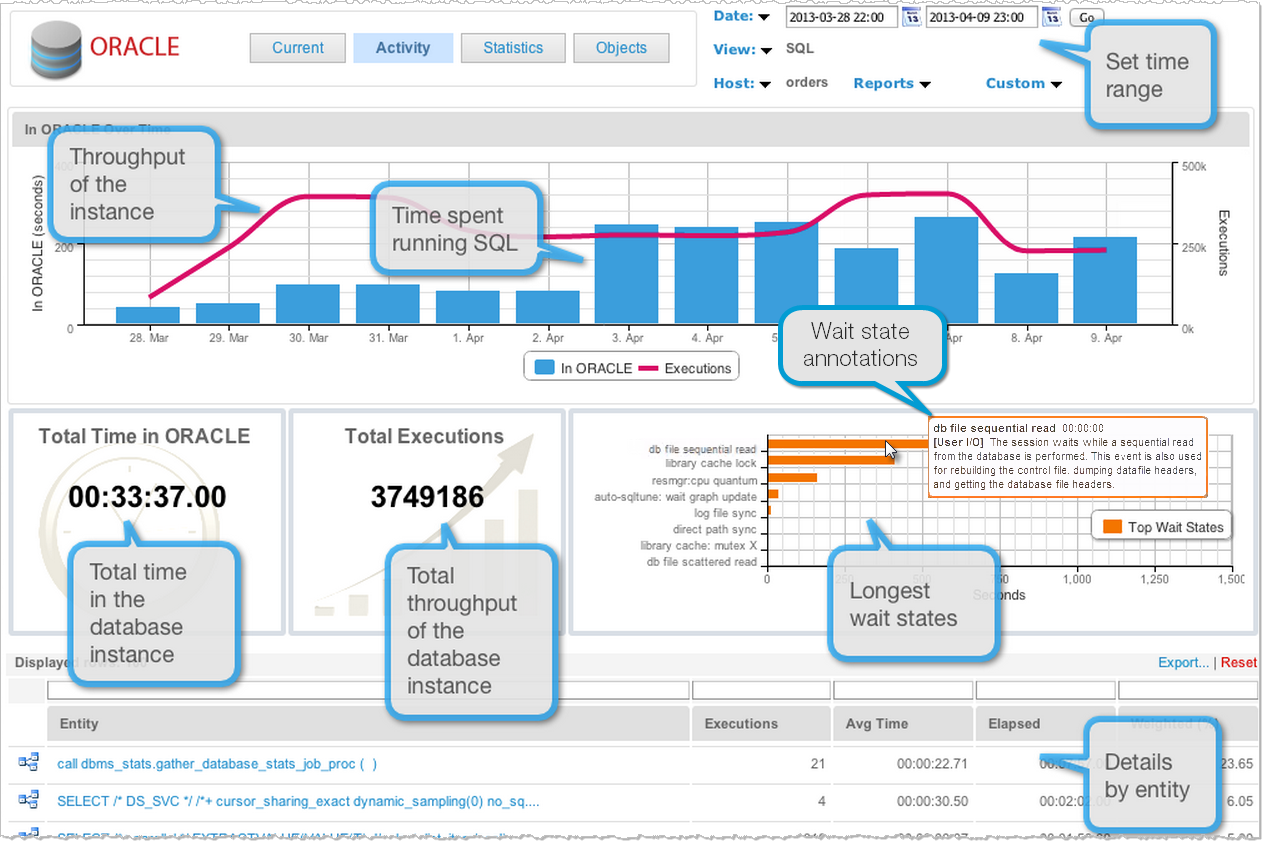Click the SQL view value text

[x=800, y=48]
